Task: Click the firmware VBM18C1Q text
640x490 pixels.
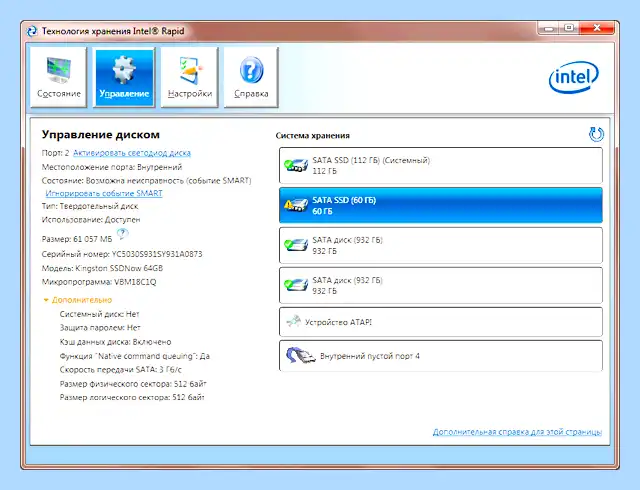Action: pos(135,282)
